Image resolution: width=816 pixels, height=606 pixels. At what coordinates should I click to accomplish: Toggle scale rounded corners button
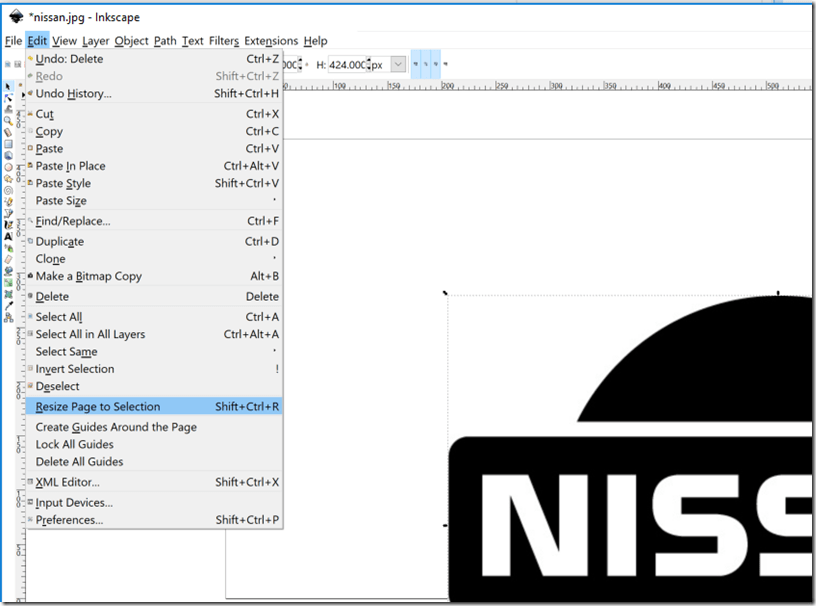[426, 64]
